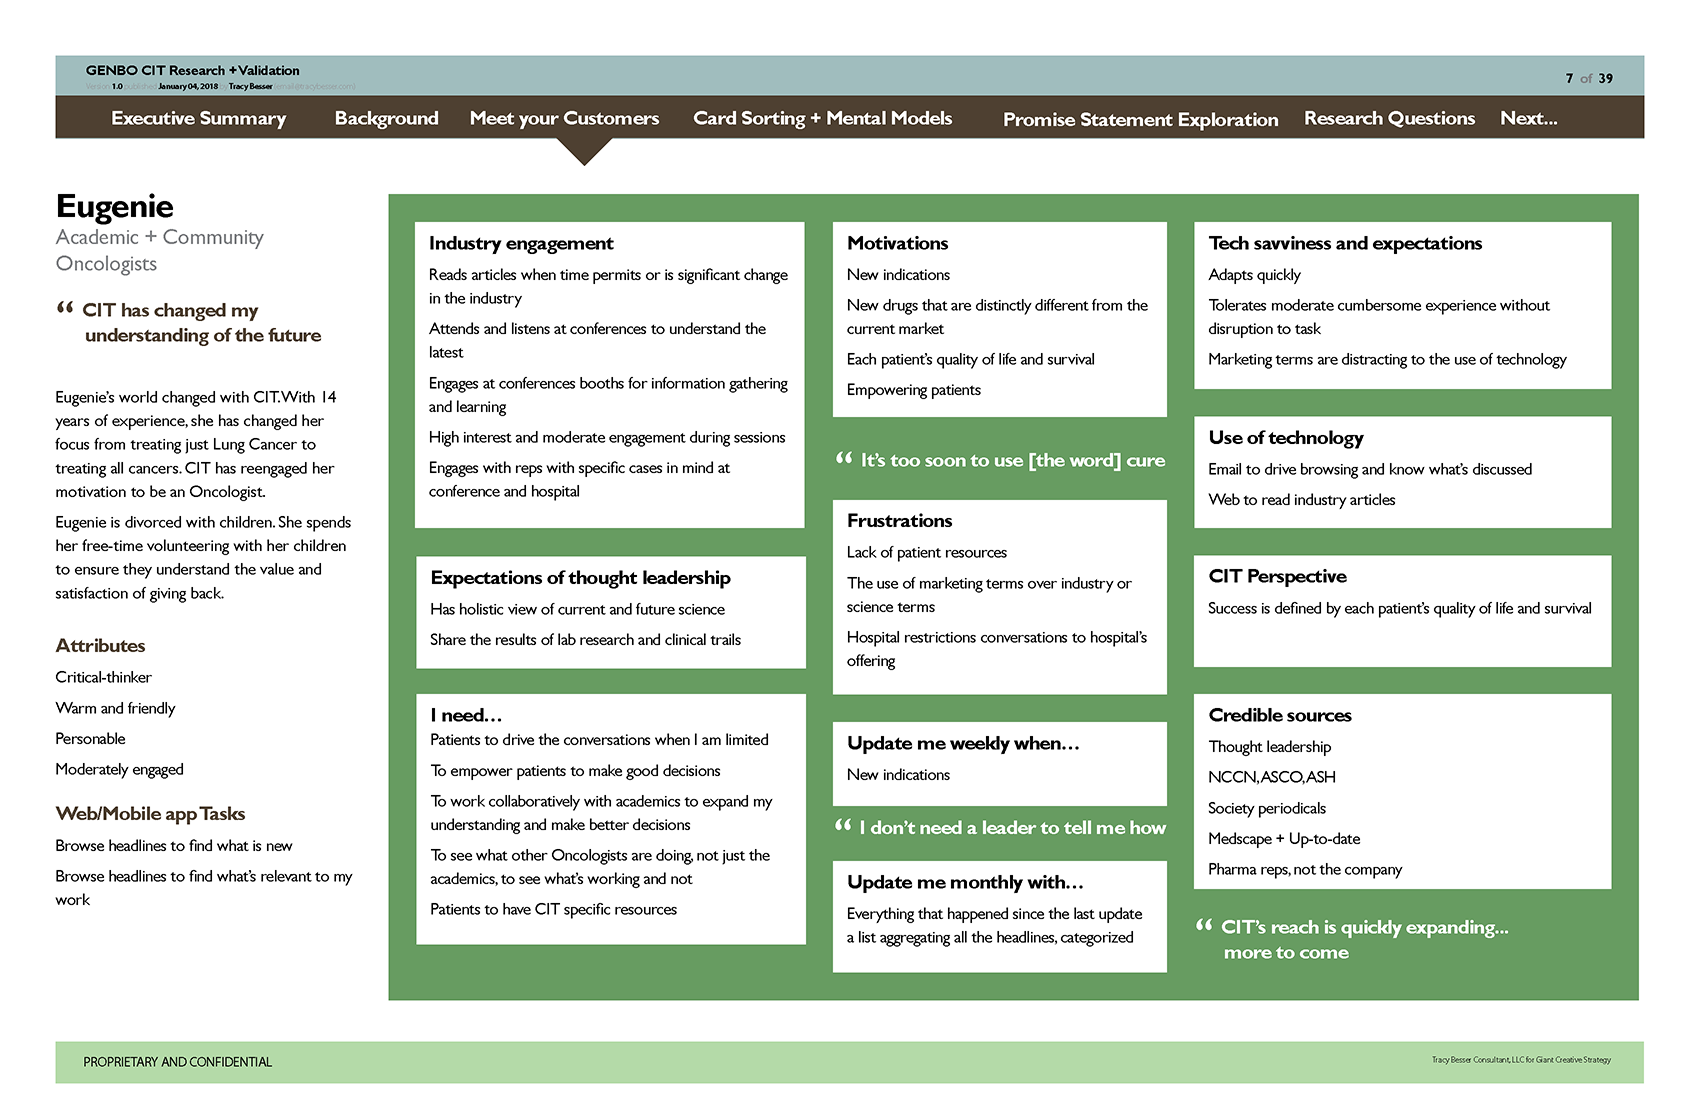Select the Meet your Customers tab
The height and width of the screenshot is (1100, 1700).
coord(564,118)
